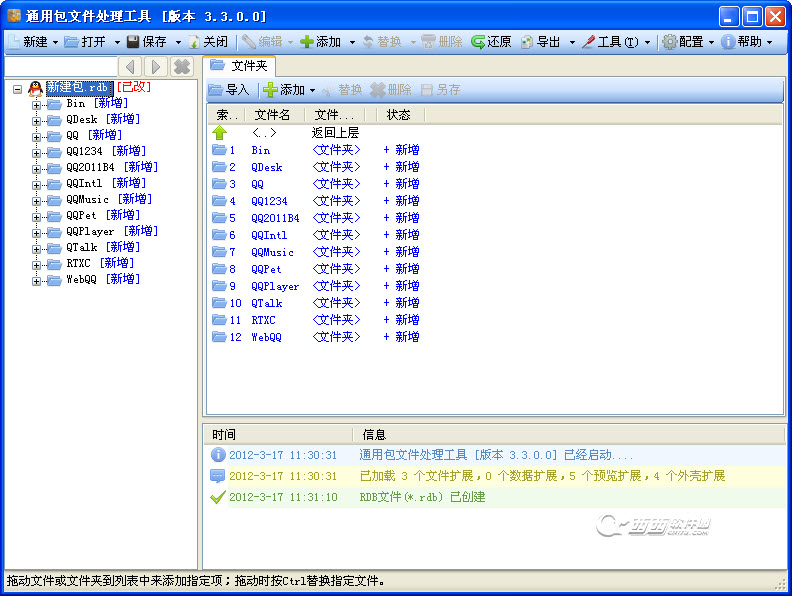Switch to the 文件夹 tab

click(240, 66)
